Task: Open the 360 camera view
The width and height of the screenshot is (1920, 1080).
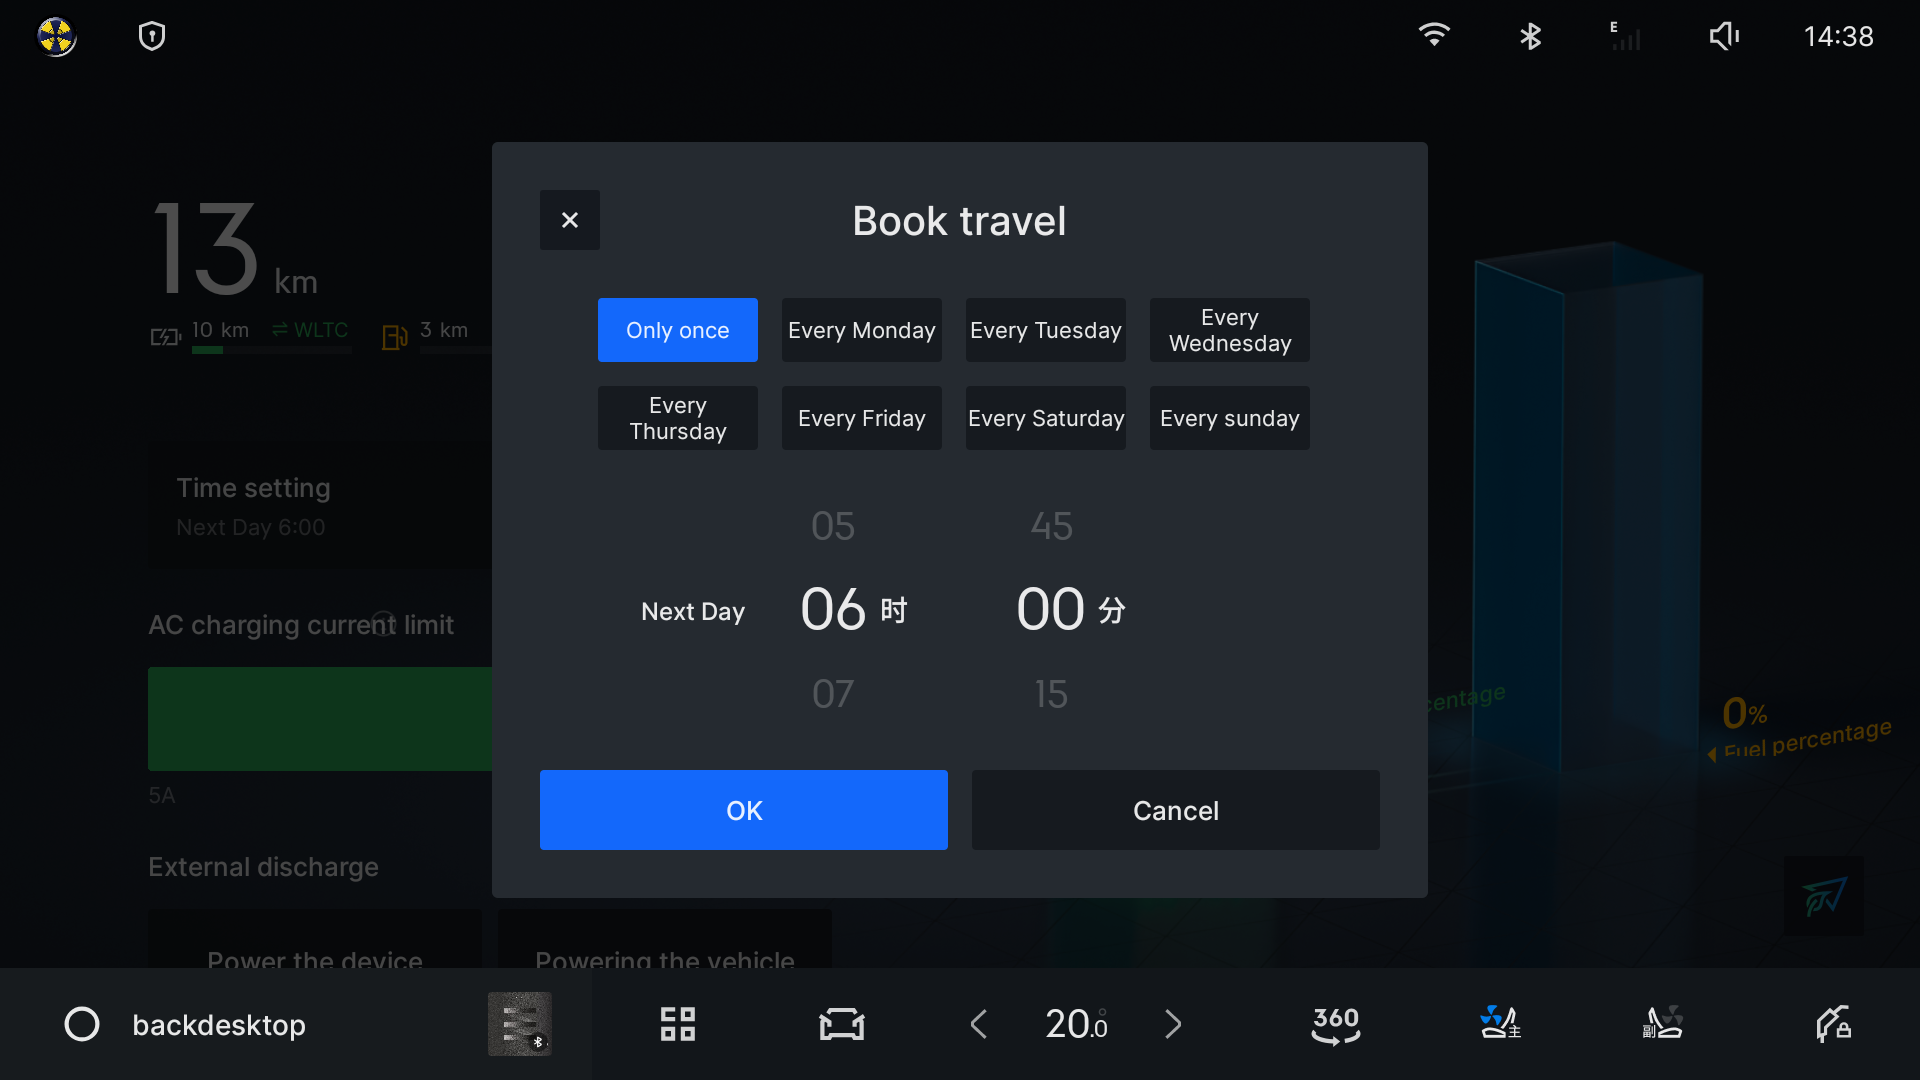Action: pyautogui.click(x=1335, y=1024)
